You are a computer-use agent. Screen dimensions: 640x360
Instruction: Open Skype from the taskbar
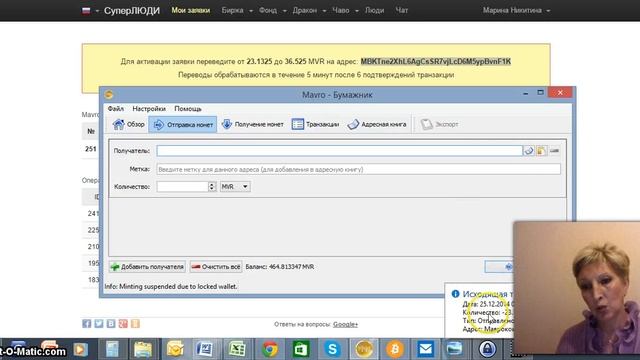point(332,349)
